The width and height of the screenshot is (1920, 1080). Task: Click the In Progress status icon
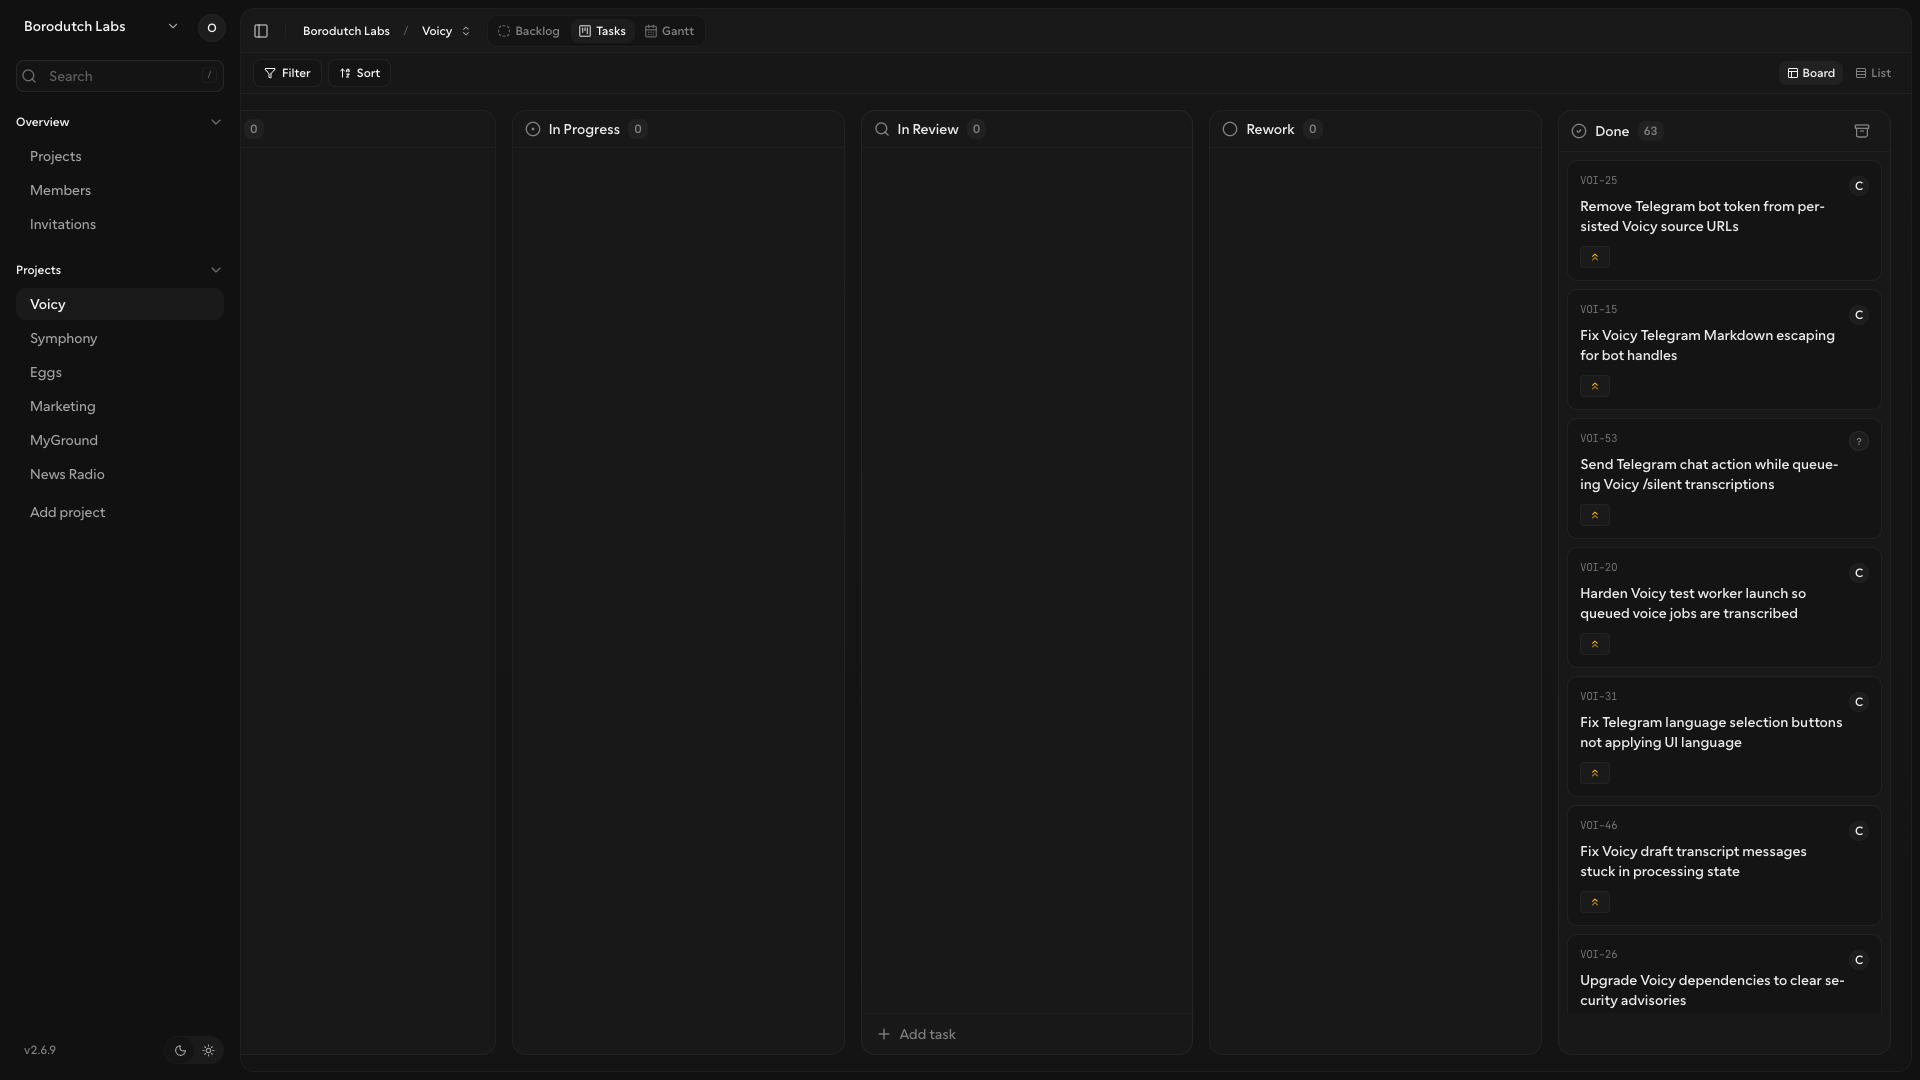tap(533, 129)
